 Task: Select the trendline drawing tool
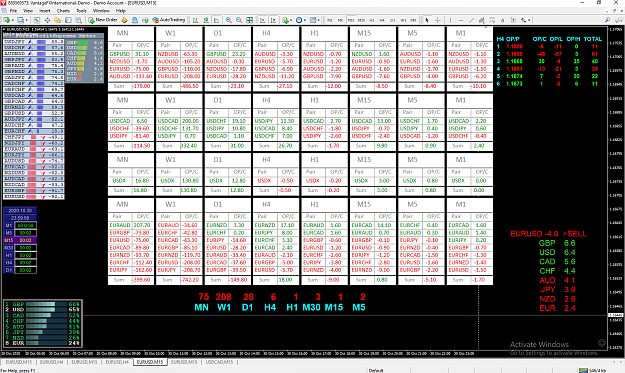[x=471, y=20]
